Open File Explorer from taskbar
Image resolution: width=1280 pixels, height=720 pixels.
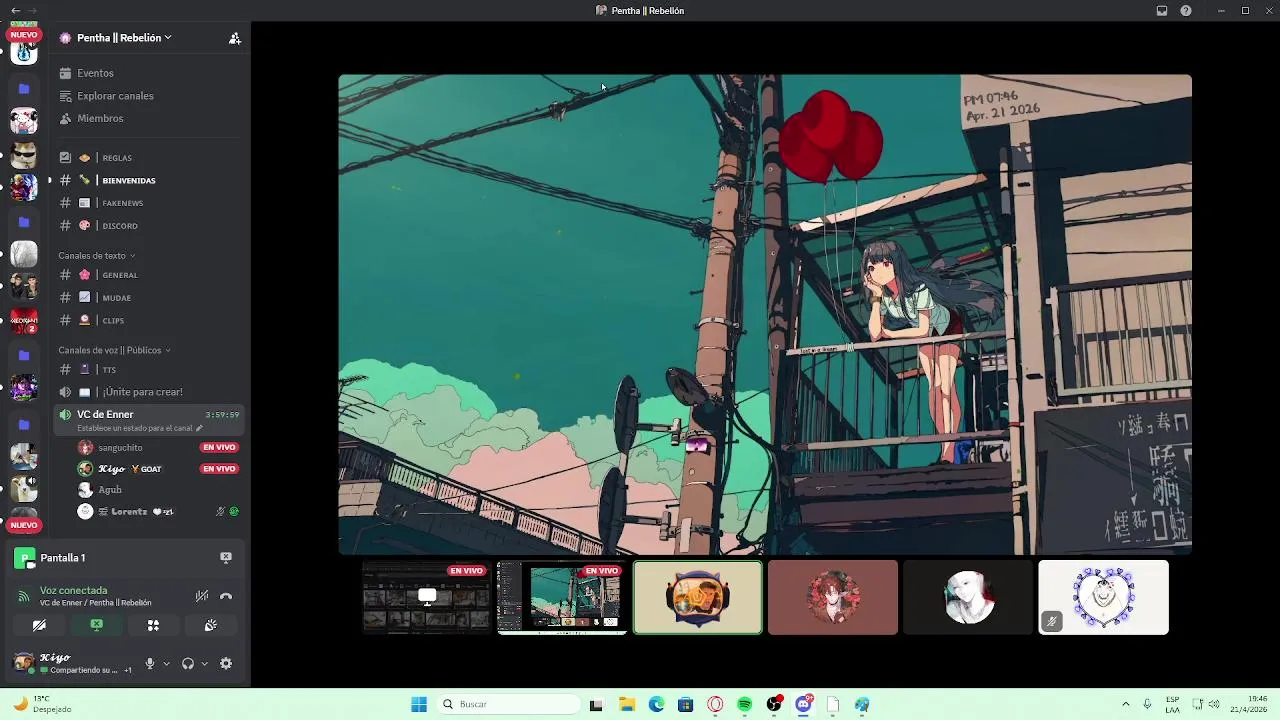click(627, 705)
